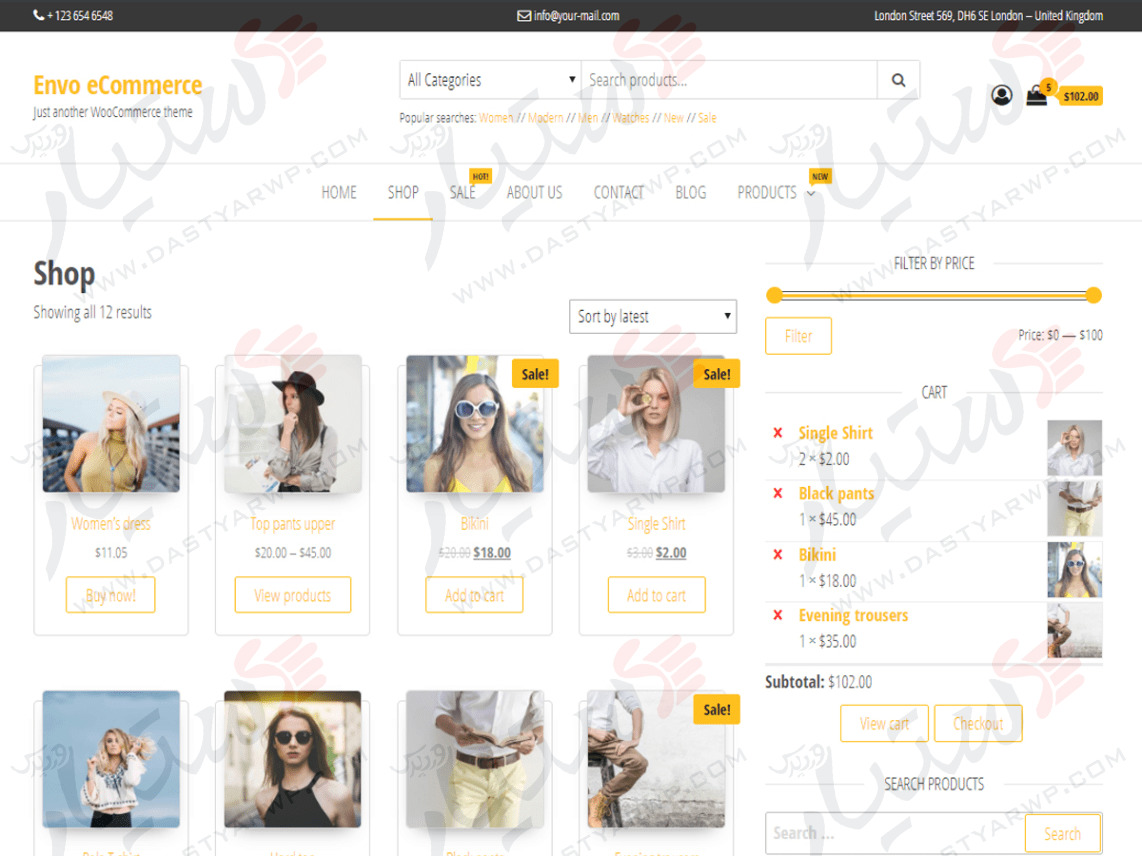Open the Women's dress product image
1142x856 pixels.
[111, 424]
